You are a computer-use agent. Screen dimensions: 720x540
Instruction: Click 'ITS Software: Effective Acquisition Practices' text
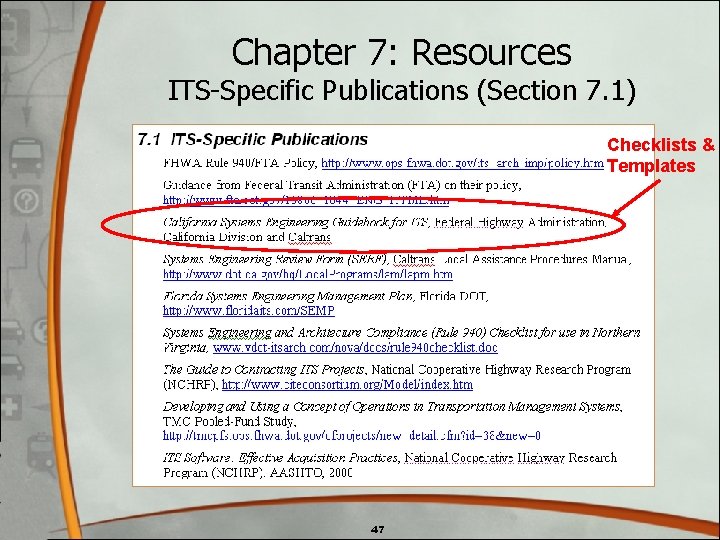point(281,458)
